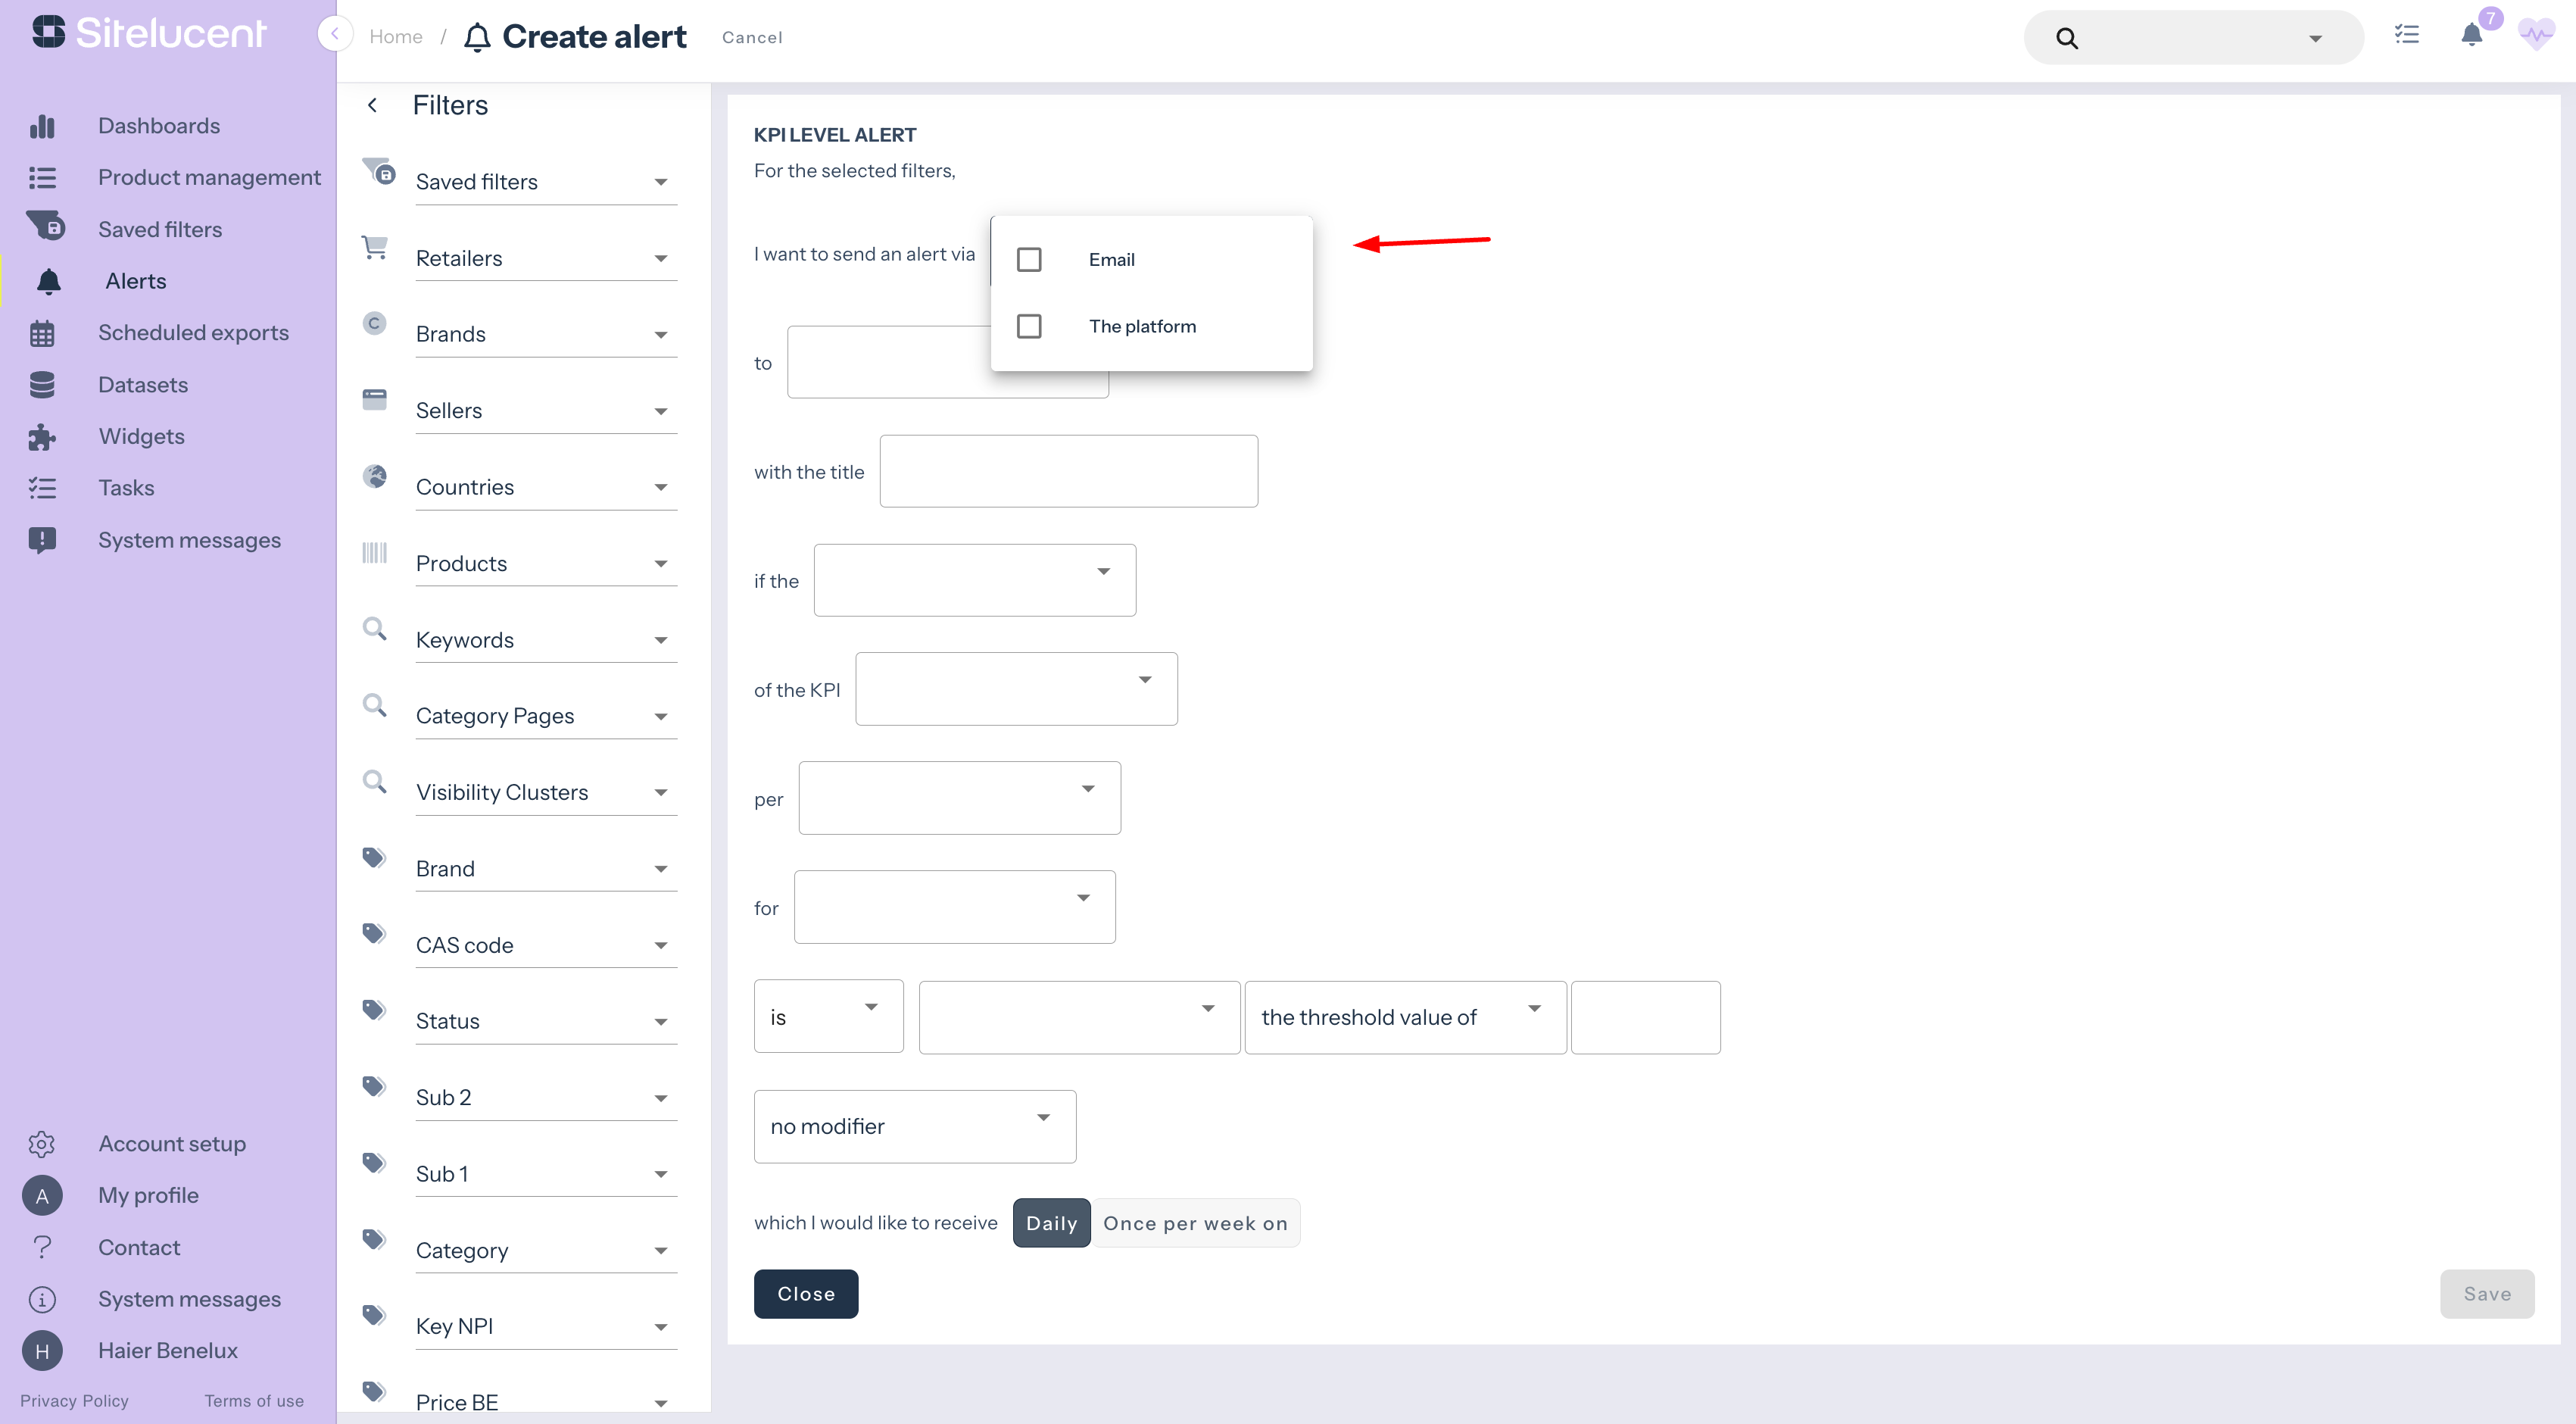Viewport: 2576px width, 1424px height.
Task: Select Once per week on option
Action: [x=1195, y=1223]
